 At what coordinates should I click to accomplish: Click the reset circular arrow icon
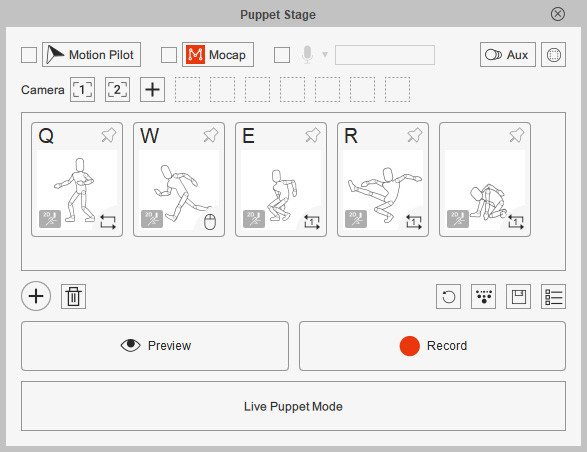click(x=448, y=297)
